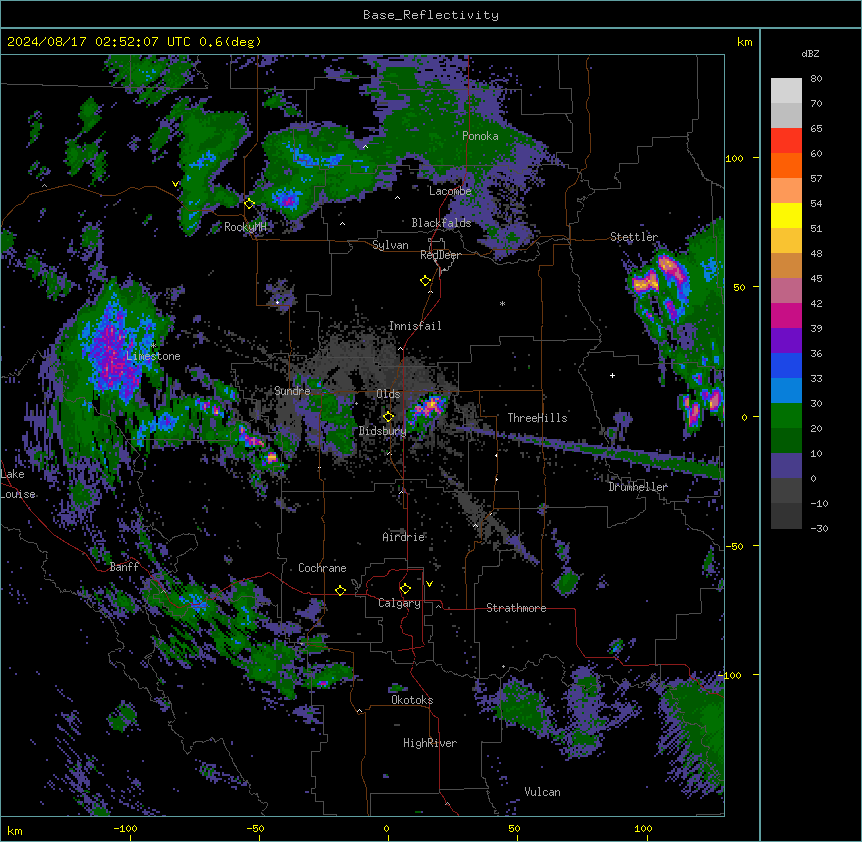This screenshot has height=842, width=862.
Task: Click the purple storm core west of Limestone label
Action: pyautogui.click(x=113, y=354)
